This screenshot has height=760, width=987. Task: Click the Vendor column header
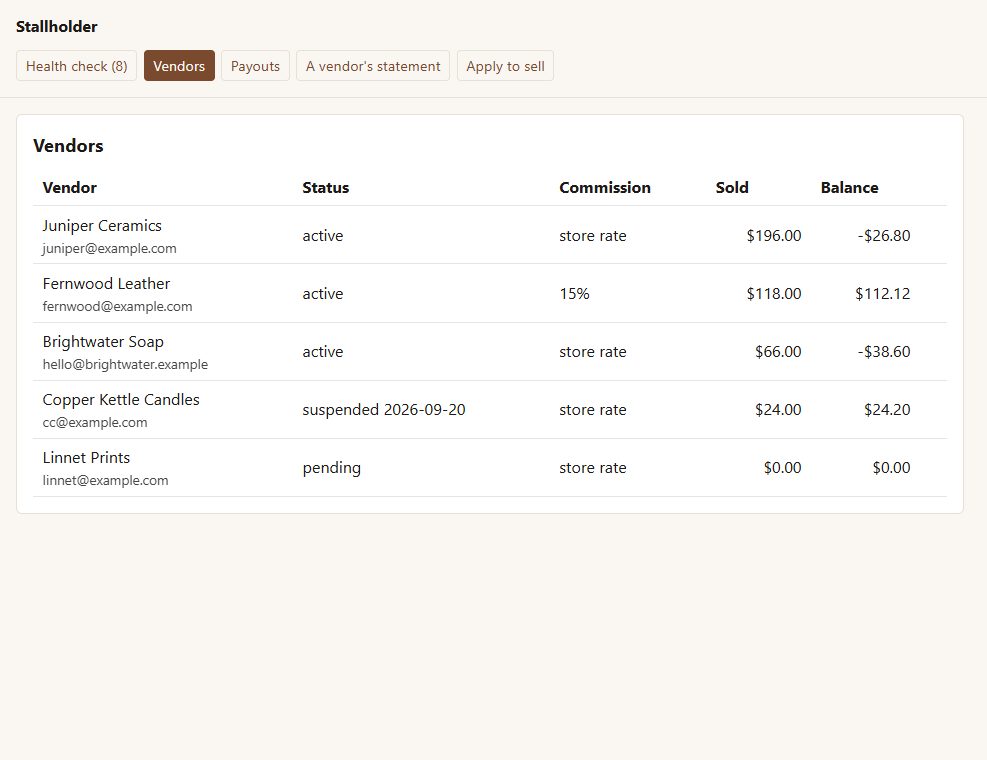(x=70, y=188)
